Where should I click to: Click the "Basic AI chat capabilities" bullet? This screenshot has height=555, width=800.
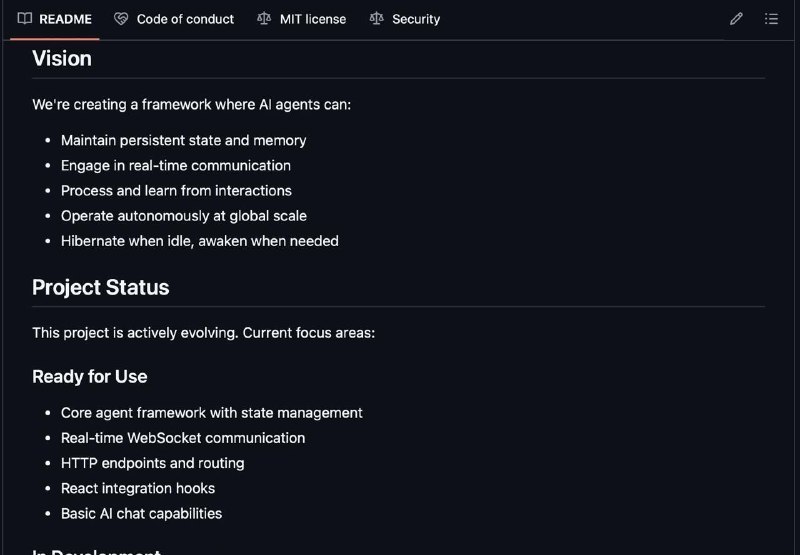point(141,513)
